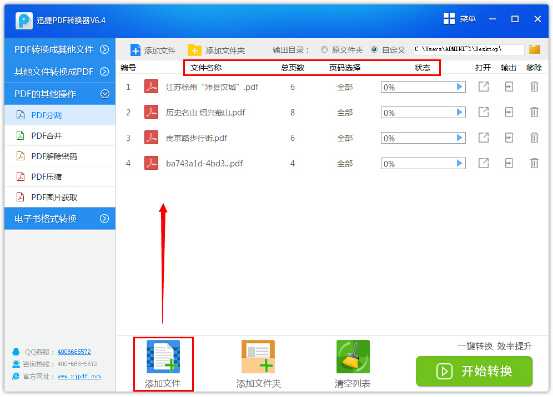The image size is (553, 397).
Task: Select PDF压缩 in the sidebar
Action: (60, 177)
